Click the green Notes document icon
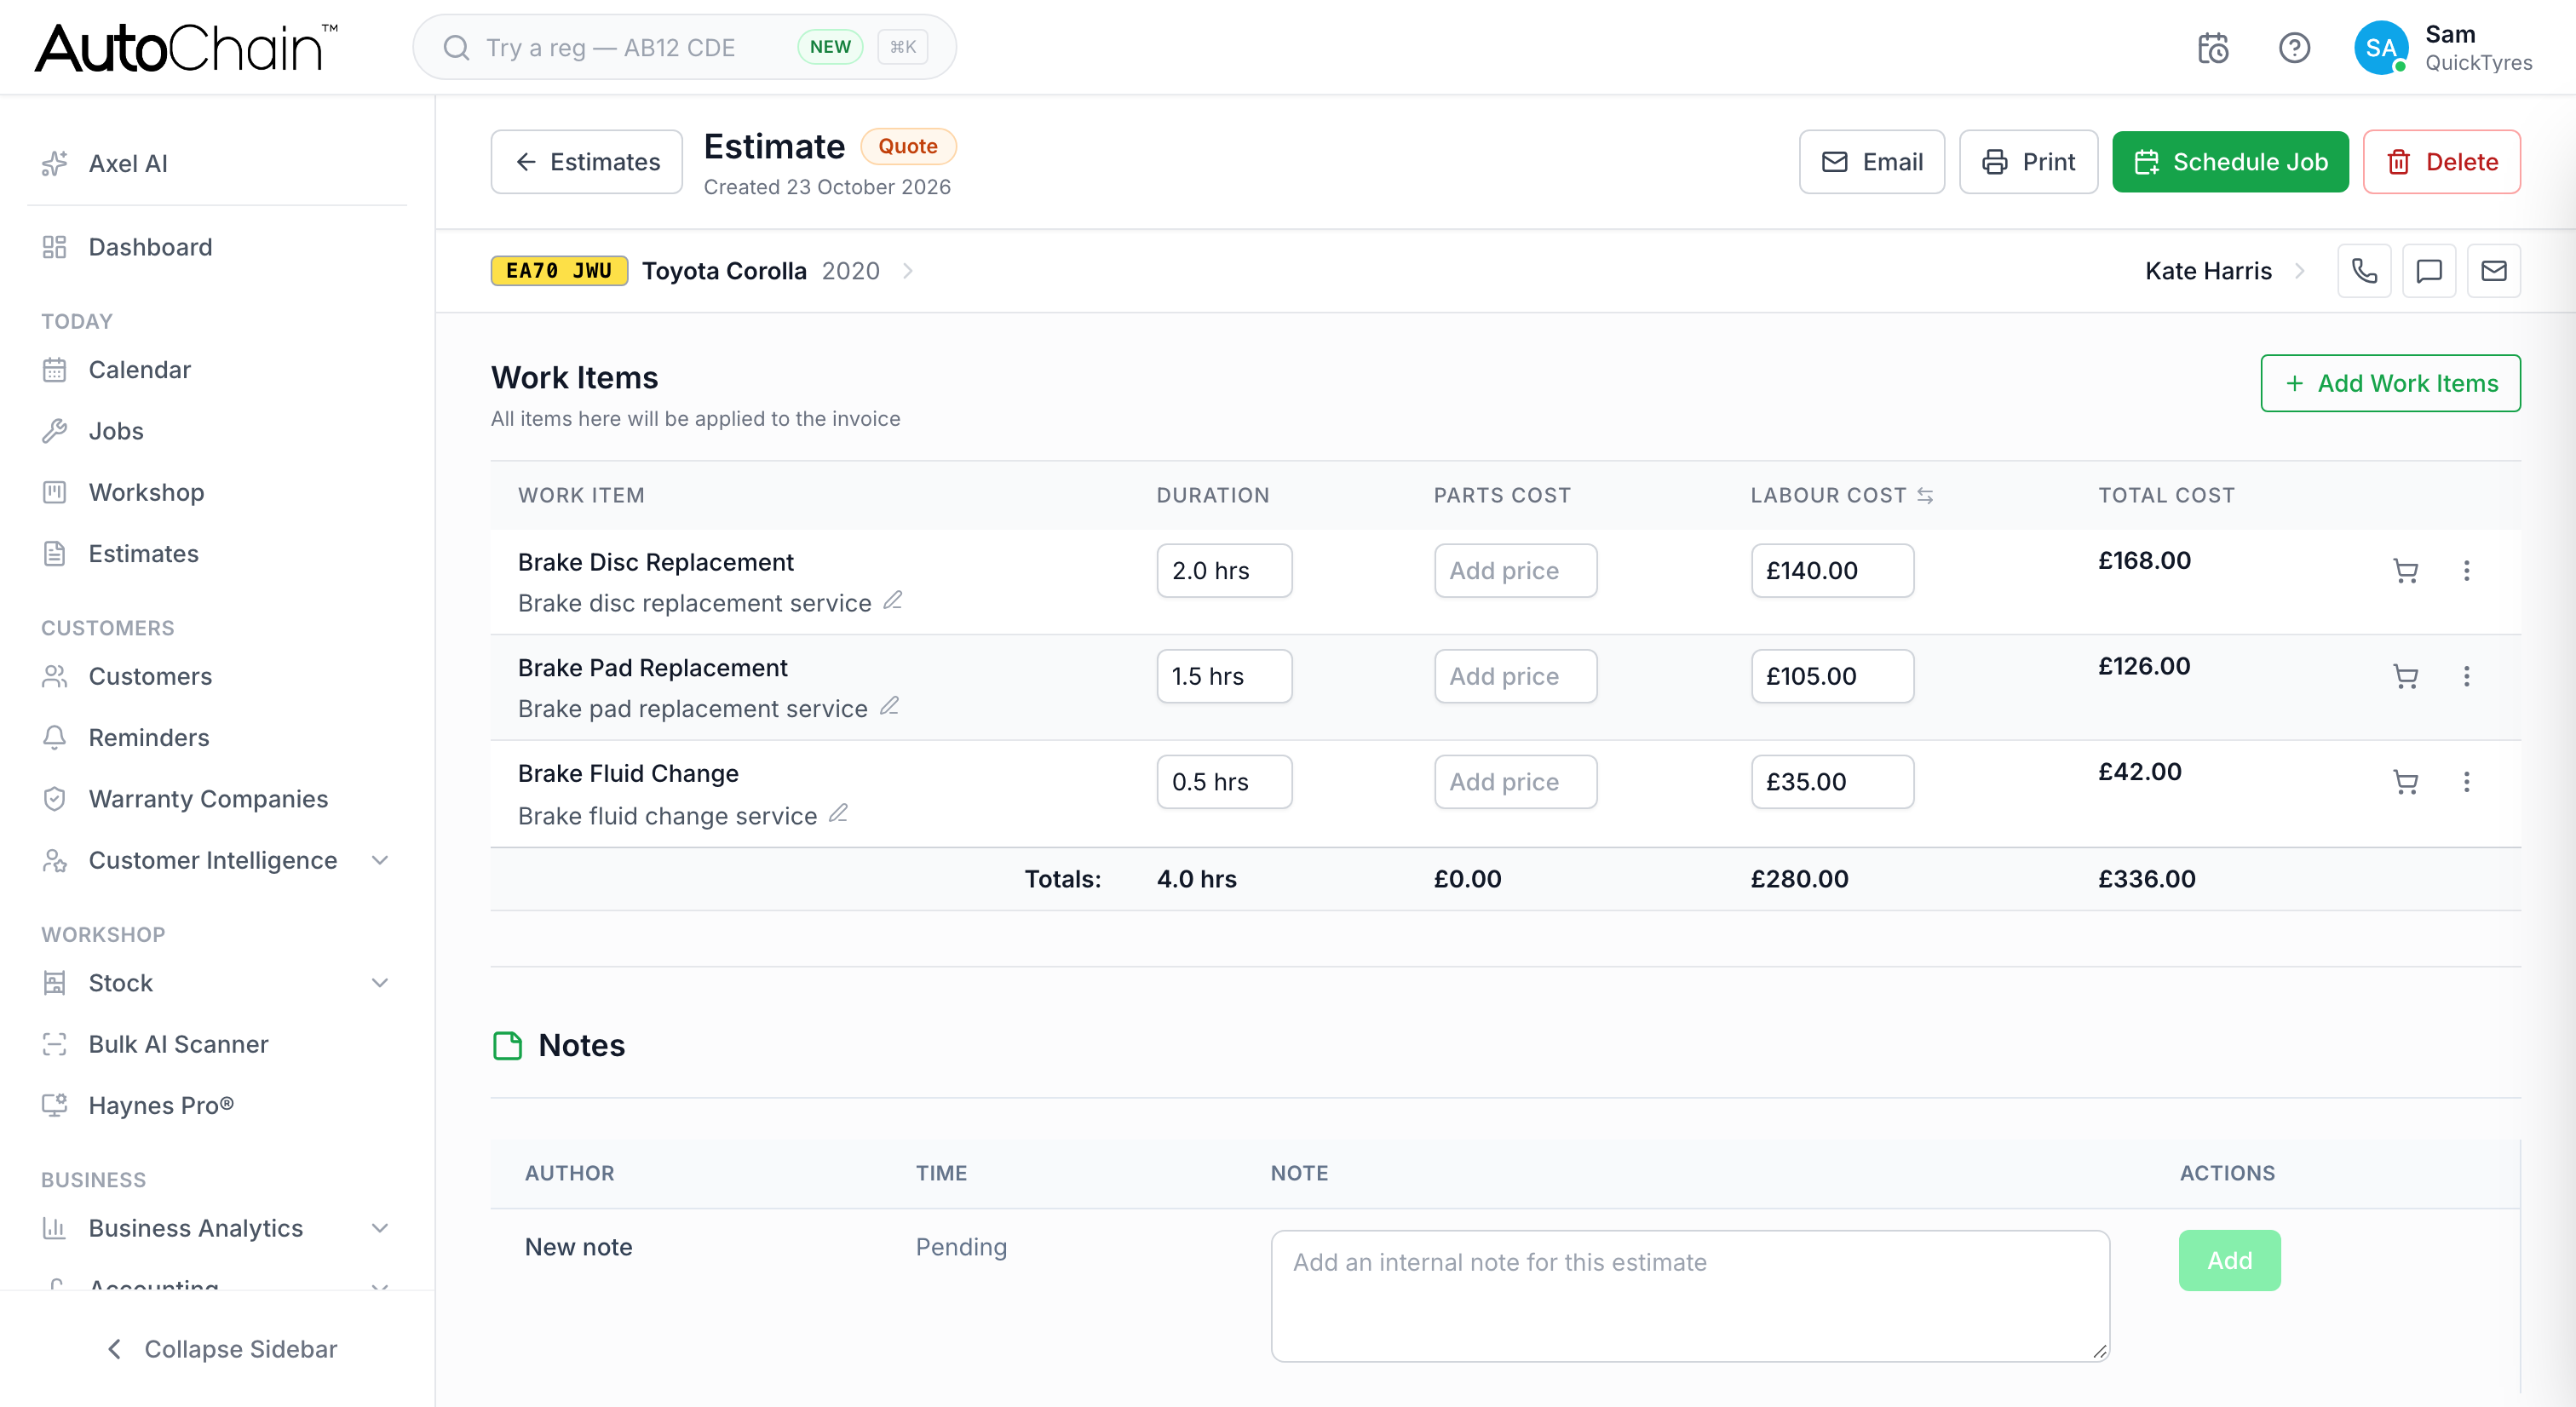Screen dimensions: 2576x1407 point(508,1046)
